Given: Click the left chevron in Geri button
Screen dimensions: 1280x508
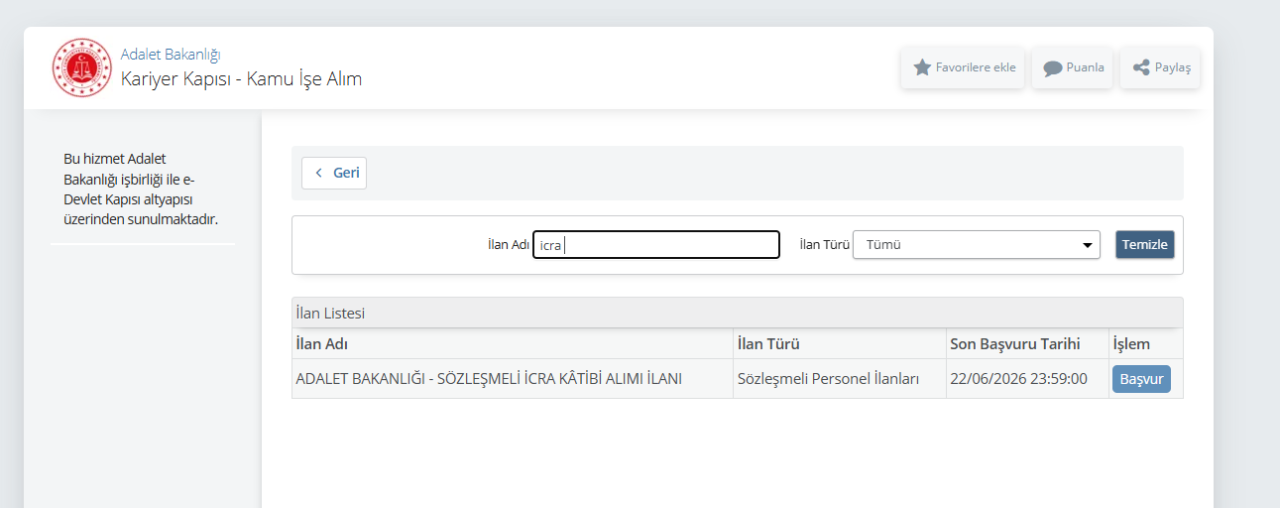Looking at the screenshot, I should 319,173.
